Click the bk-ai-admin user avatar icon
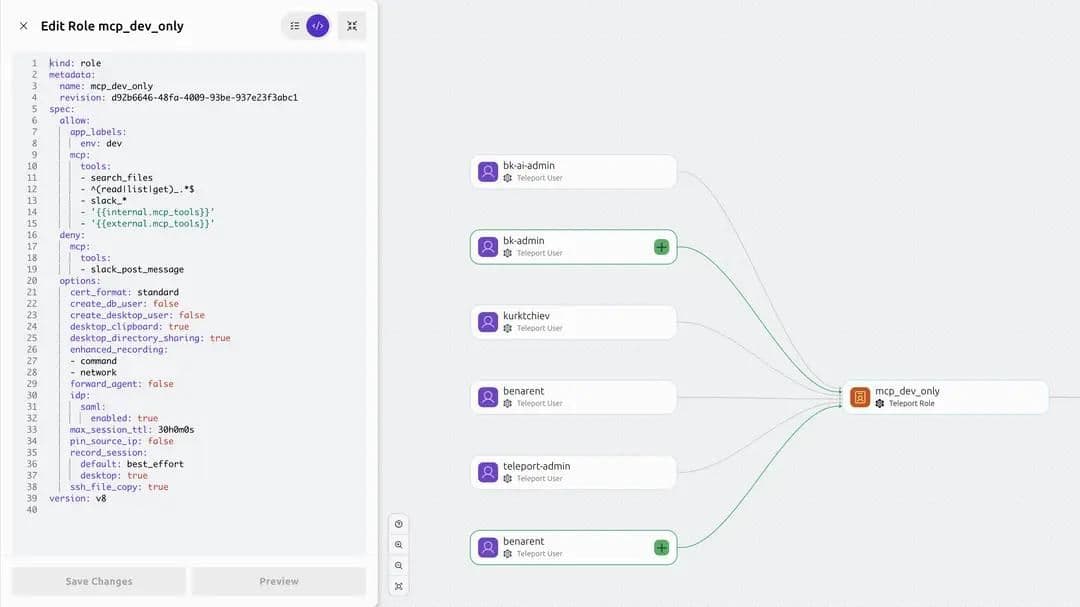Screen dimensions: 1080x607 point(487,171)
